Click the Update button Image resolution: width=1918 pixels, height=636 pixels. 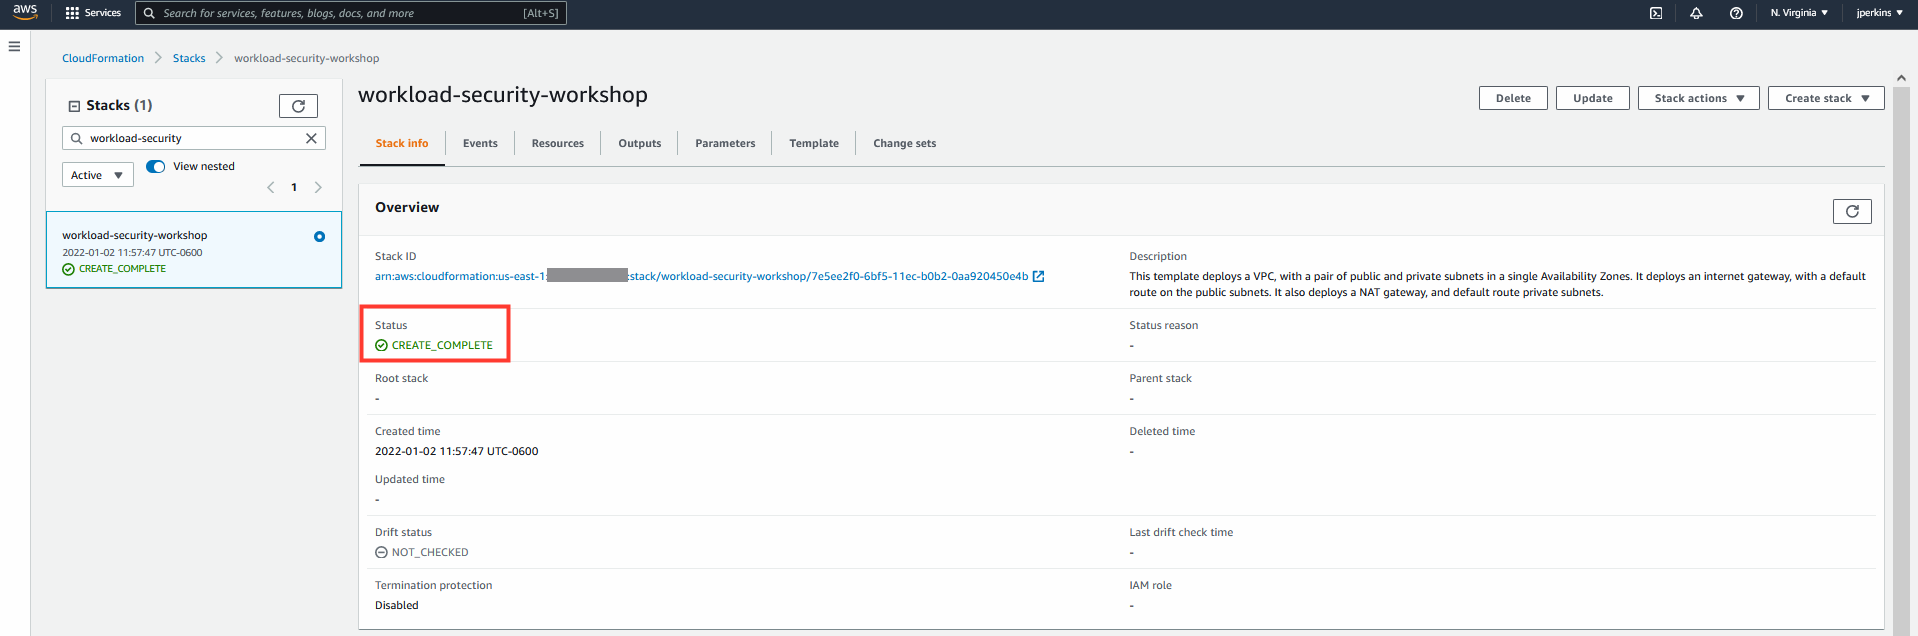[x=1593, y=98]
